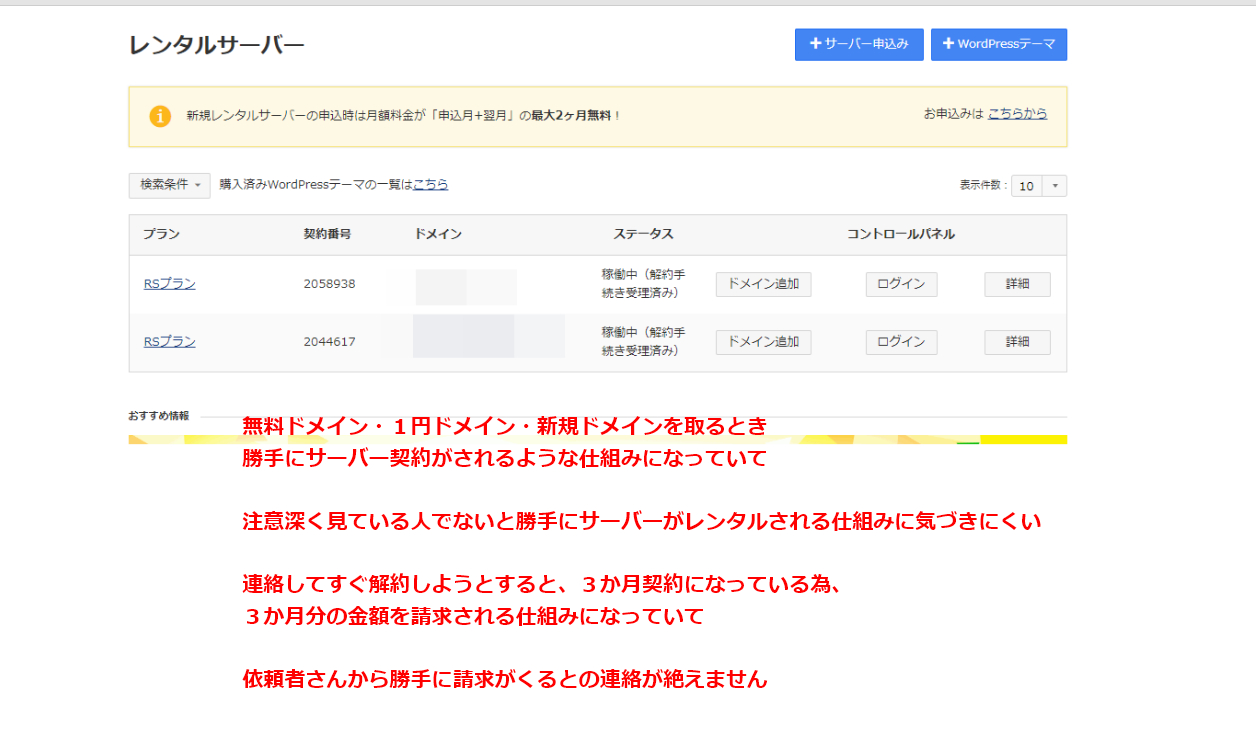The height and width of the screenshot is (741, 1256).
Task: View 詳細 for contract 2044617
Action: click(x=1017, y=342)
